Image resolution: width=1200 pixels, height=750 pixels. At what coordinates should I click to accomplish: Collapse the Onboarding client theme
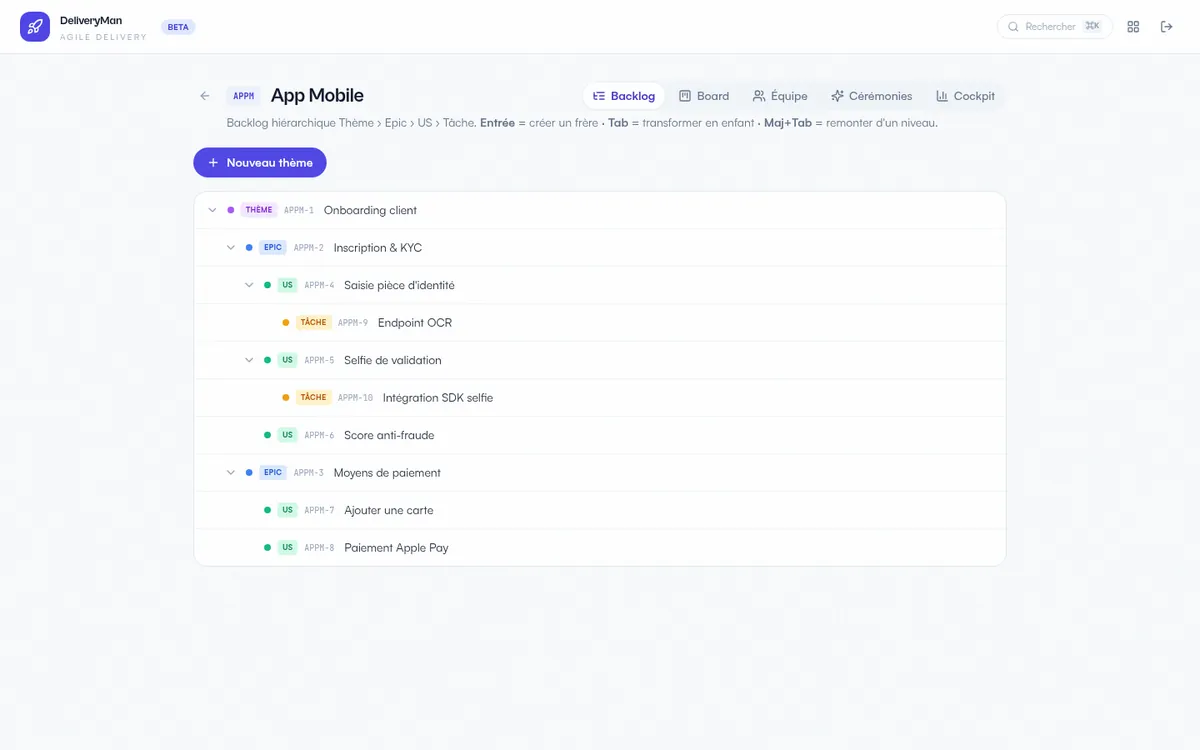[x=212, y=210]
